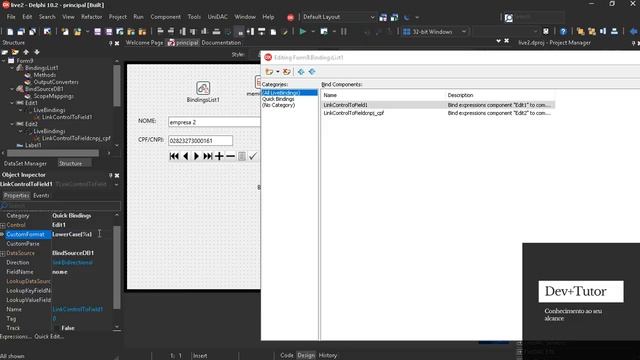Switch to the Welcome Page tab
The width and height of the screenshot is (640, 360).
click(144, 42)
